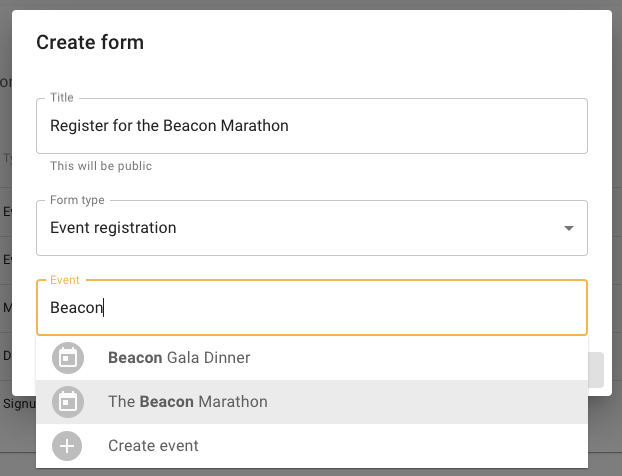Click the Create form dialog heading
The width and height of the screenshot is (622, 476).
click(x=90, y=42)
